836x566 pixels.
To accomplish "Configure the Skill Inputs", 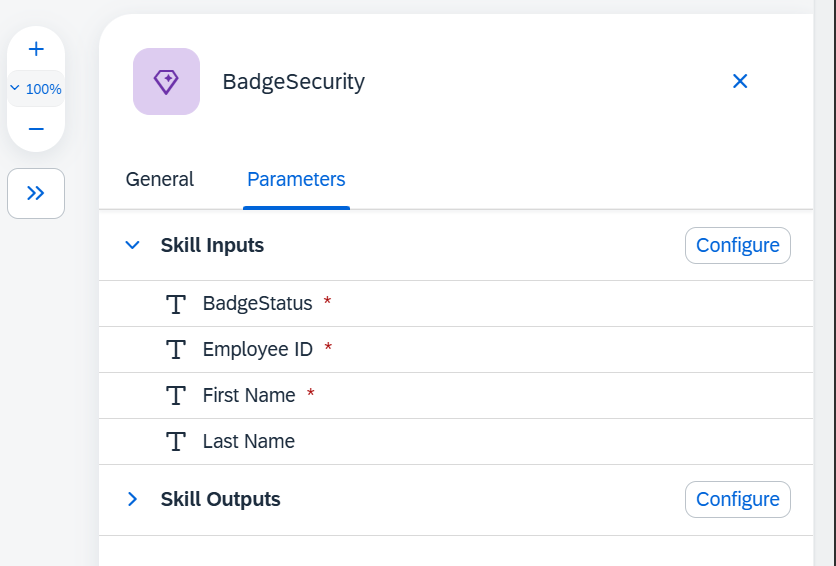I will (x=737, y=246).
